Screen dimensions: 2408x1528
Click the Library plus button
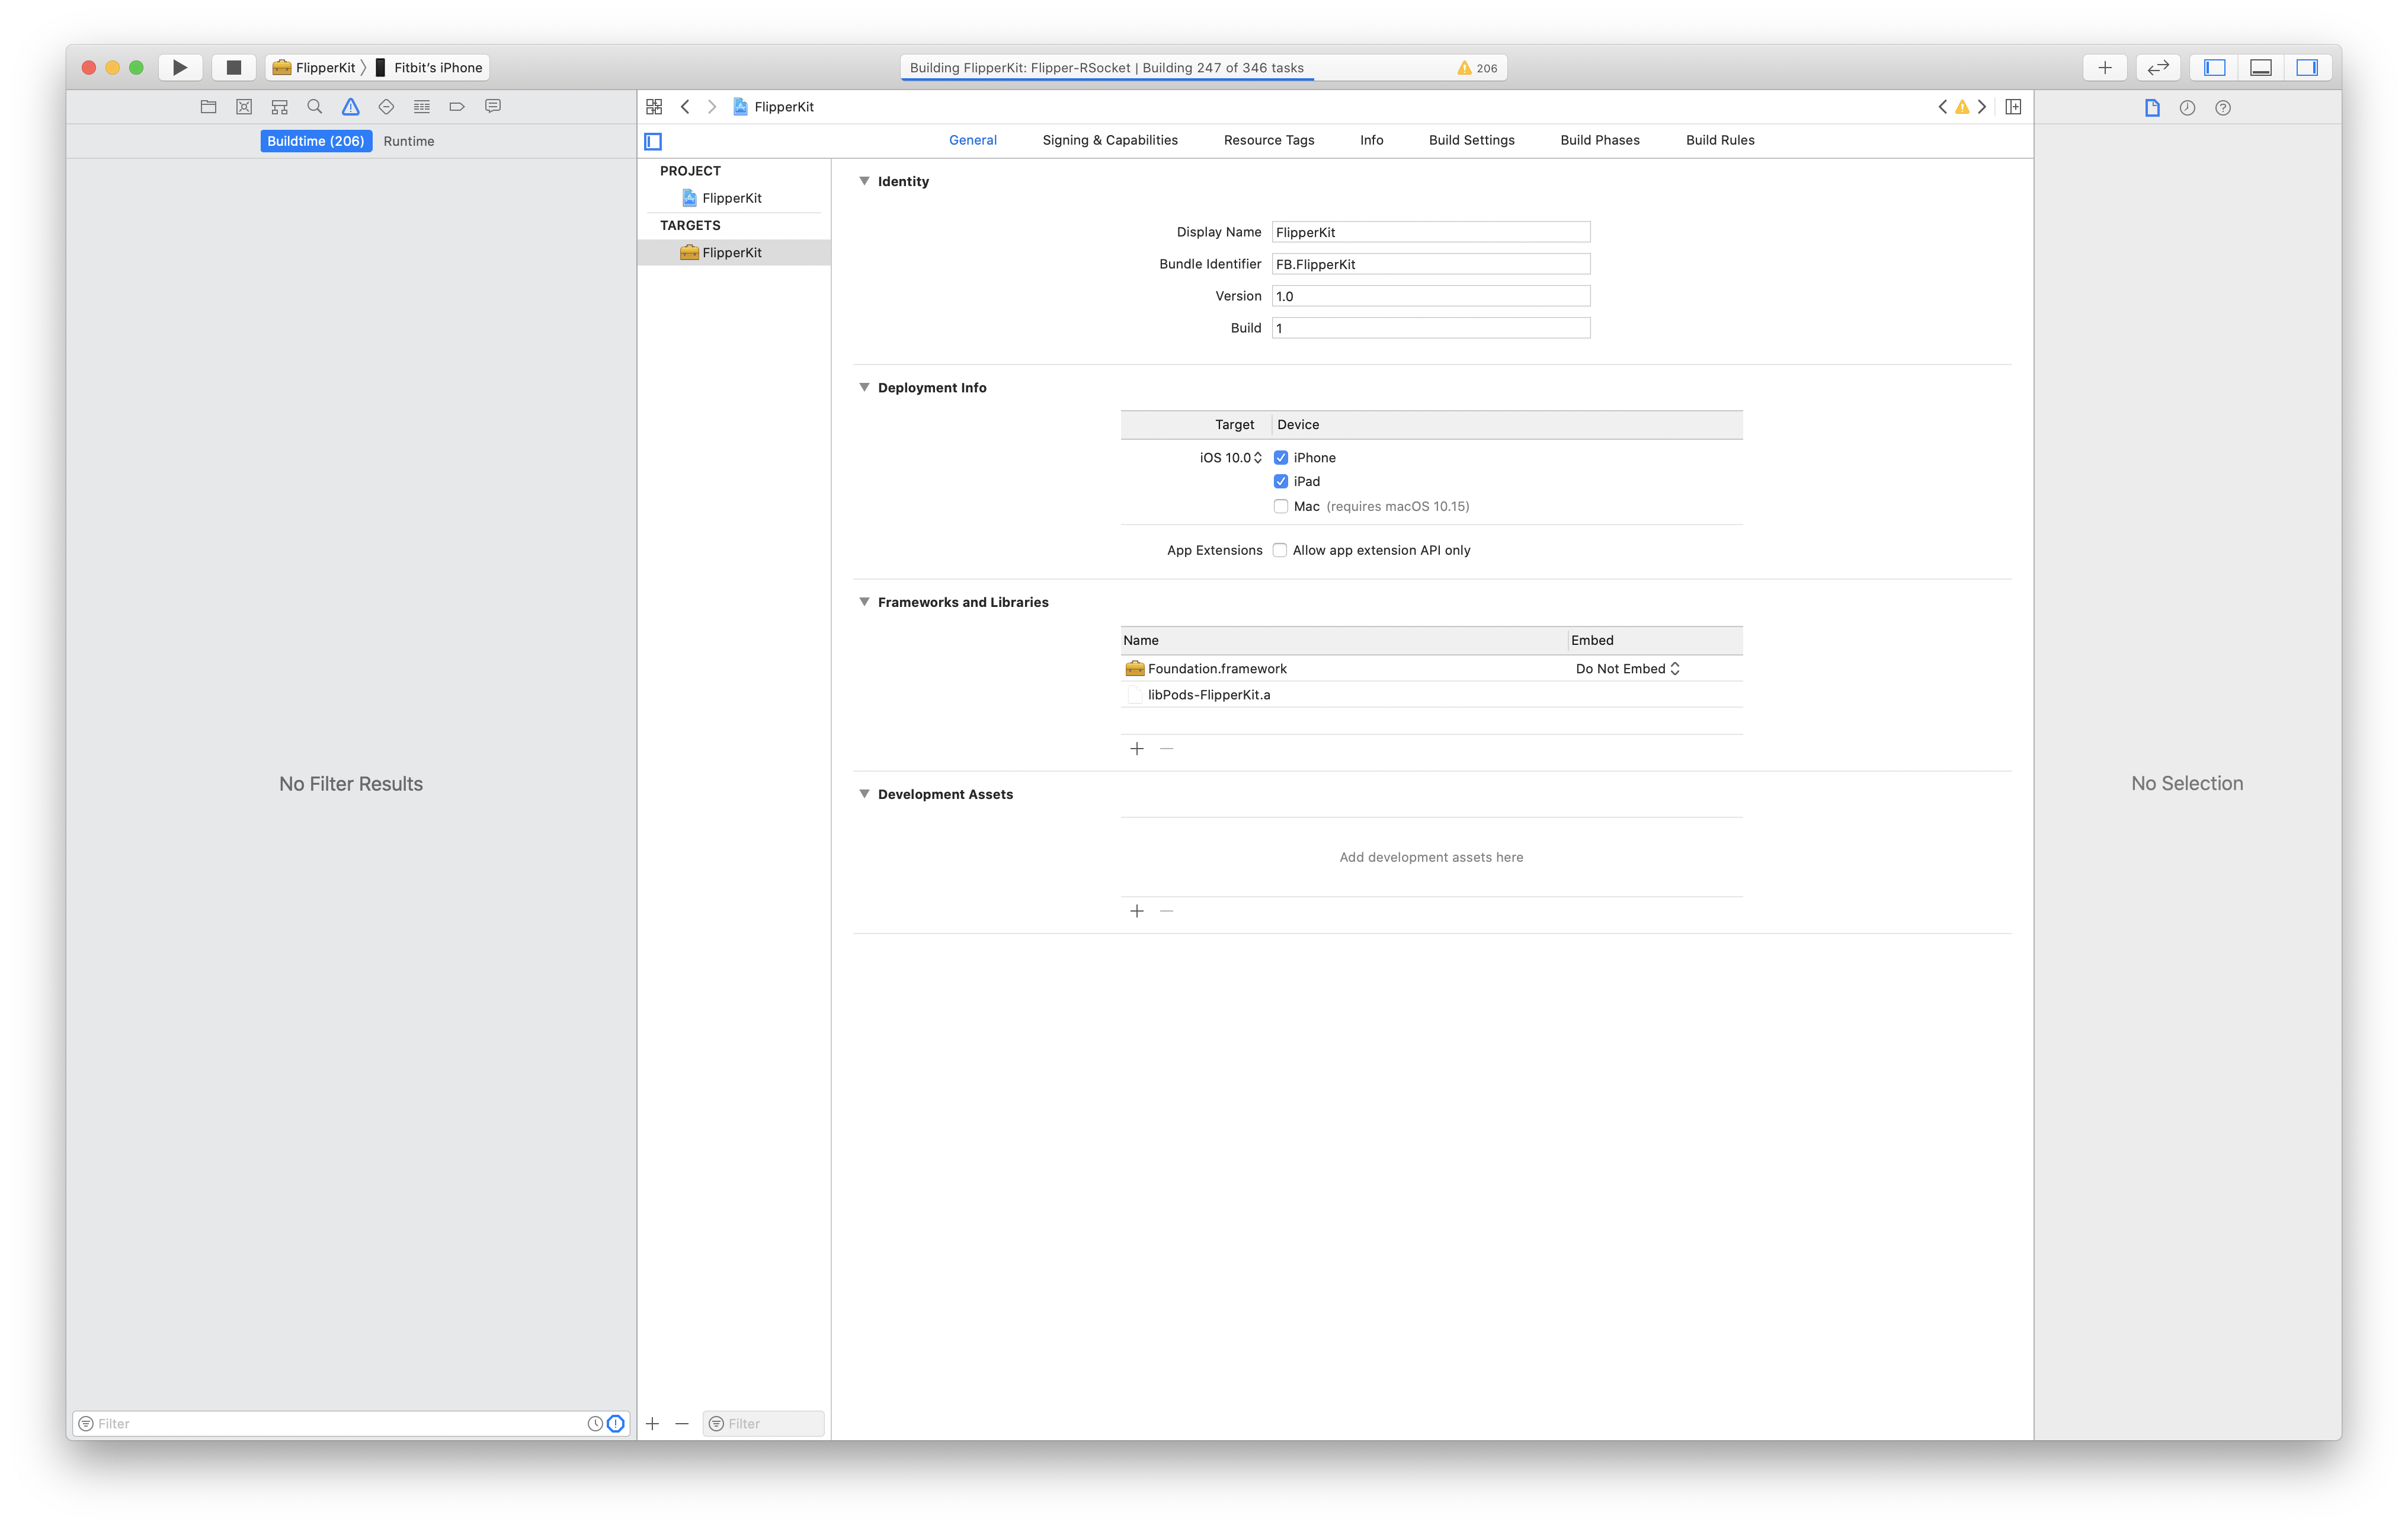2104,67
